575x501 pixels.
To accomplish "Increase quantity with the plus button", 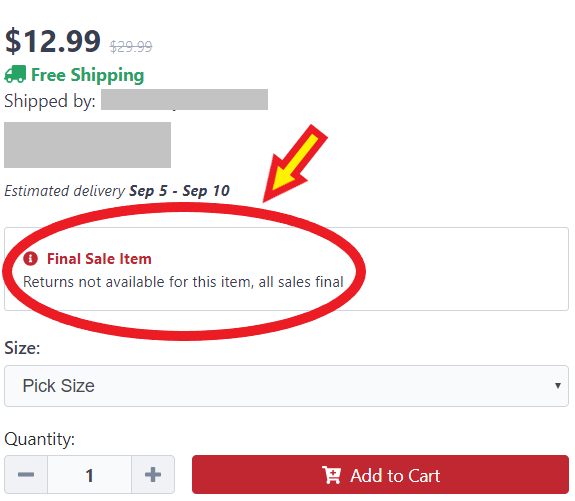I will point(153,475).
